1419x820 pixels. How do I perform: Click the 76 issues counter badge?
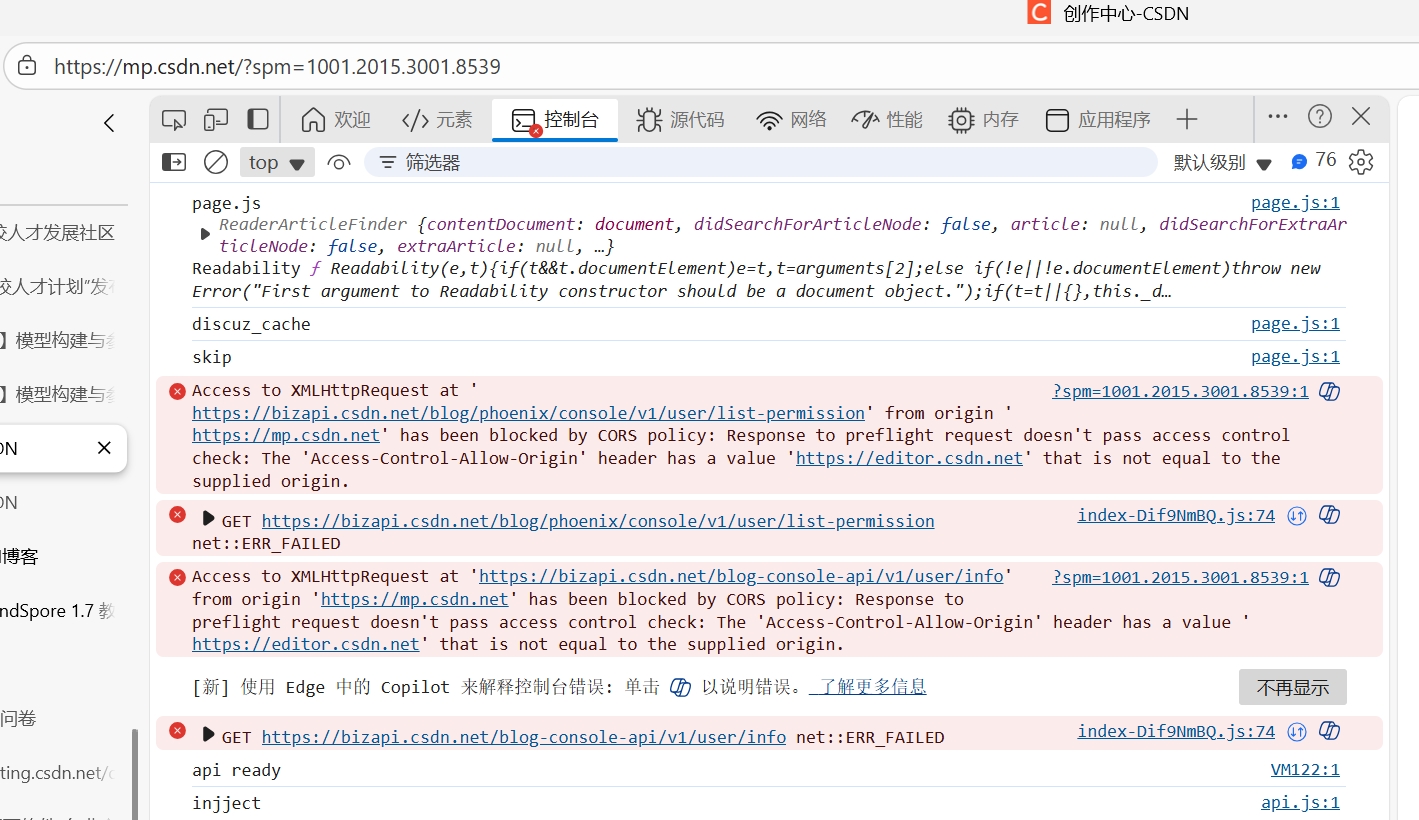(x=1314, y=161)
